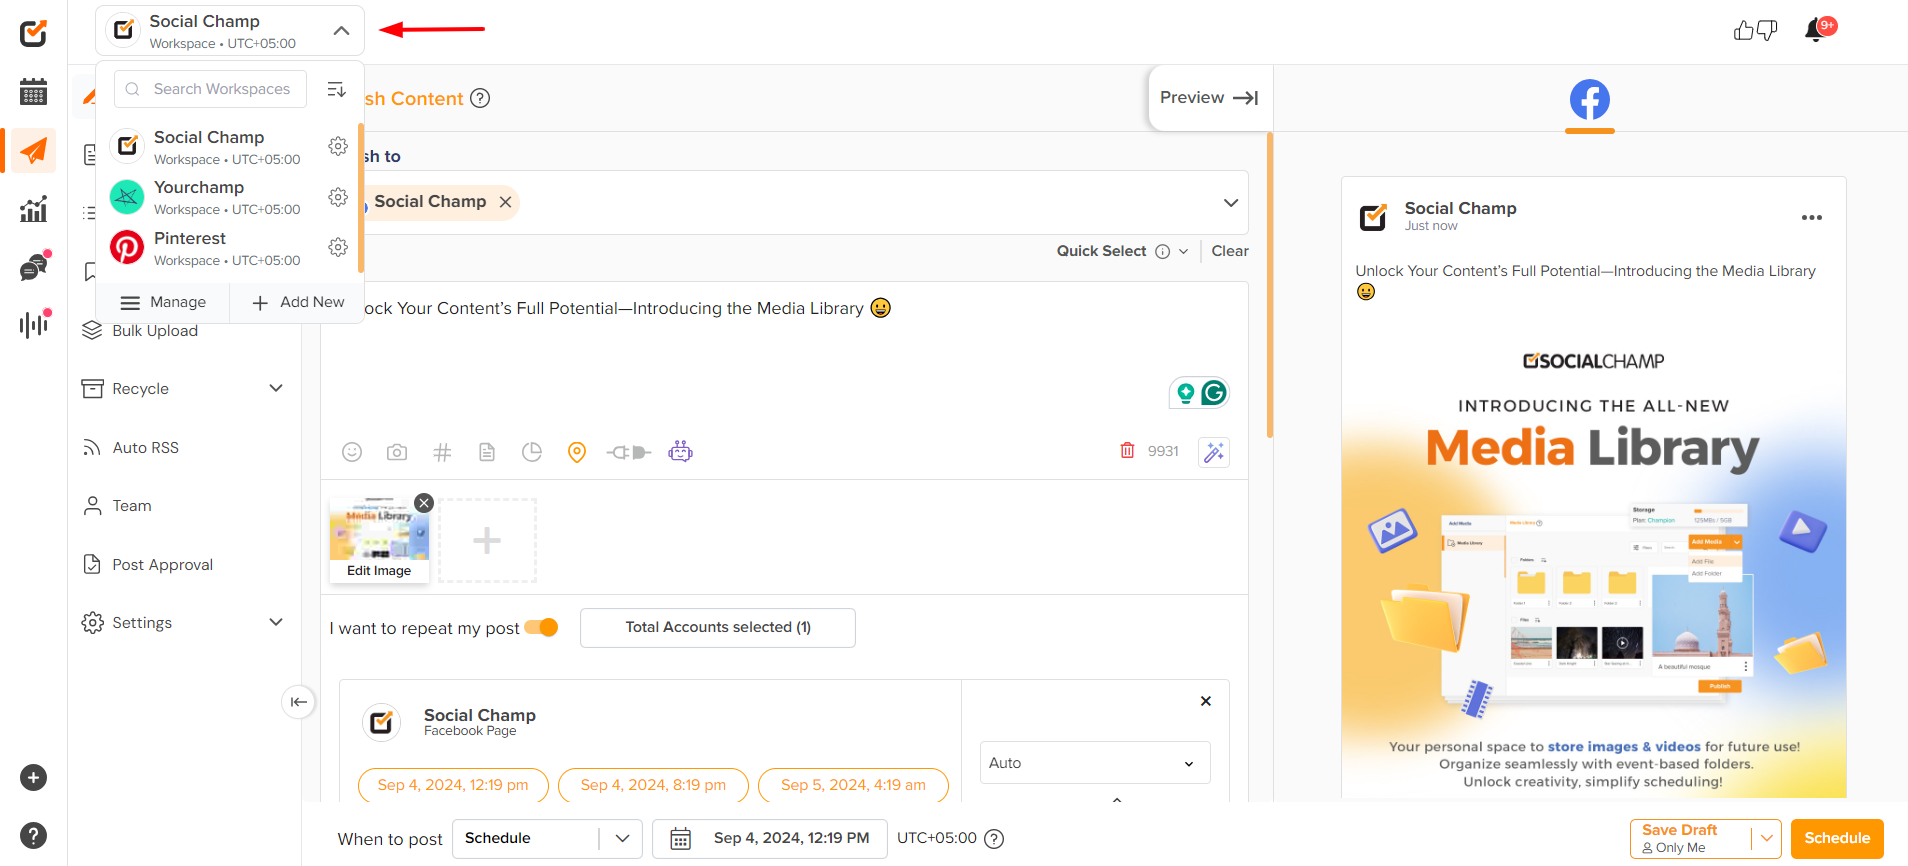This screenshot has height=866, width=1908.
Task: Remove Social Champ account chip
Action: coord(506,202)
